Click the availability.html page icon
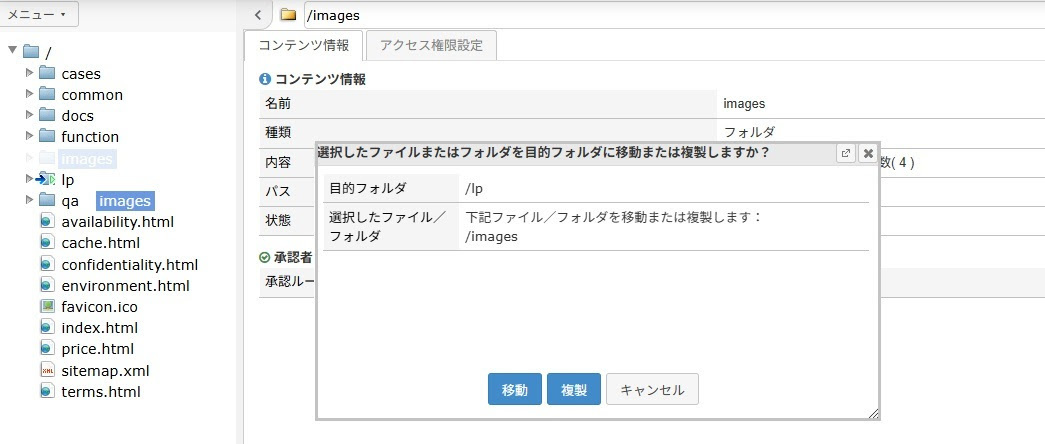 [47, 221]
